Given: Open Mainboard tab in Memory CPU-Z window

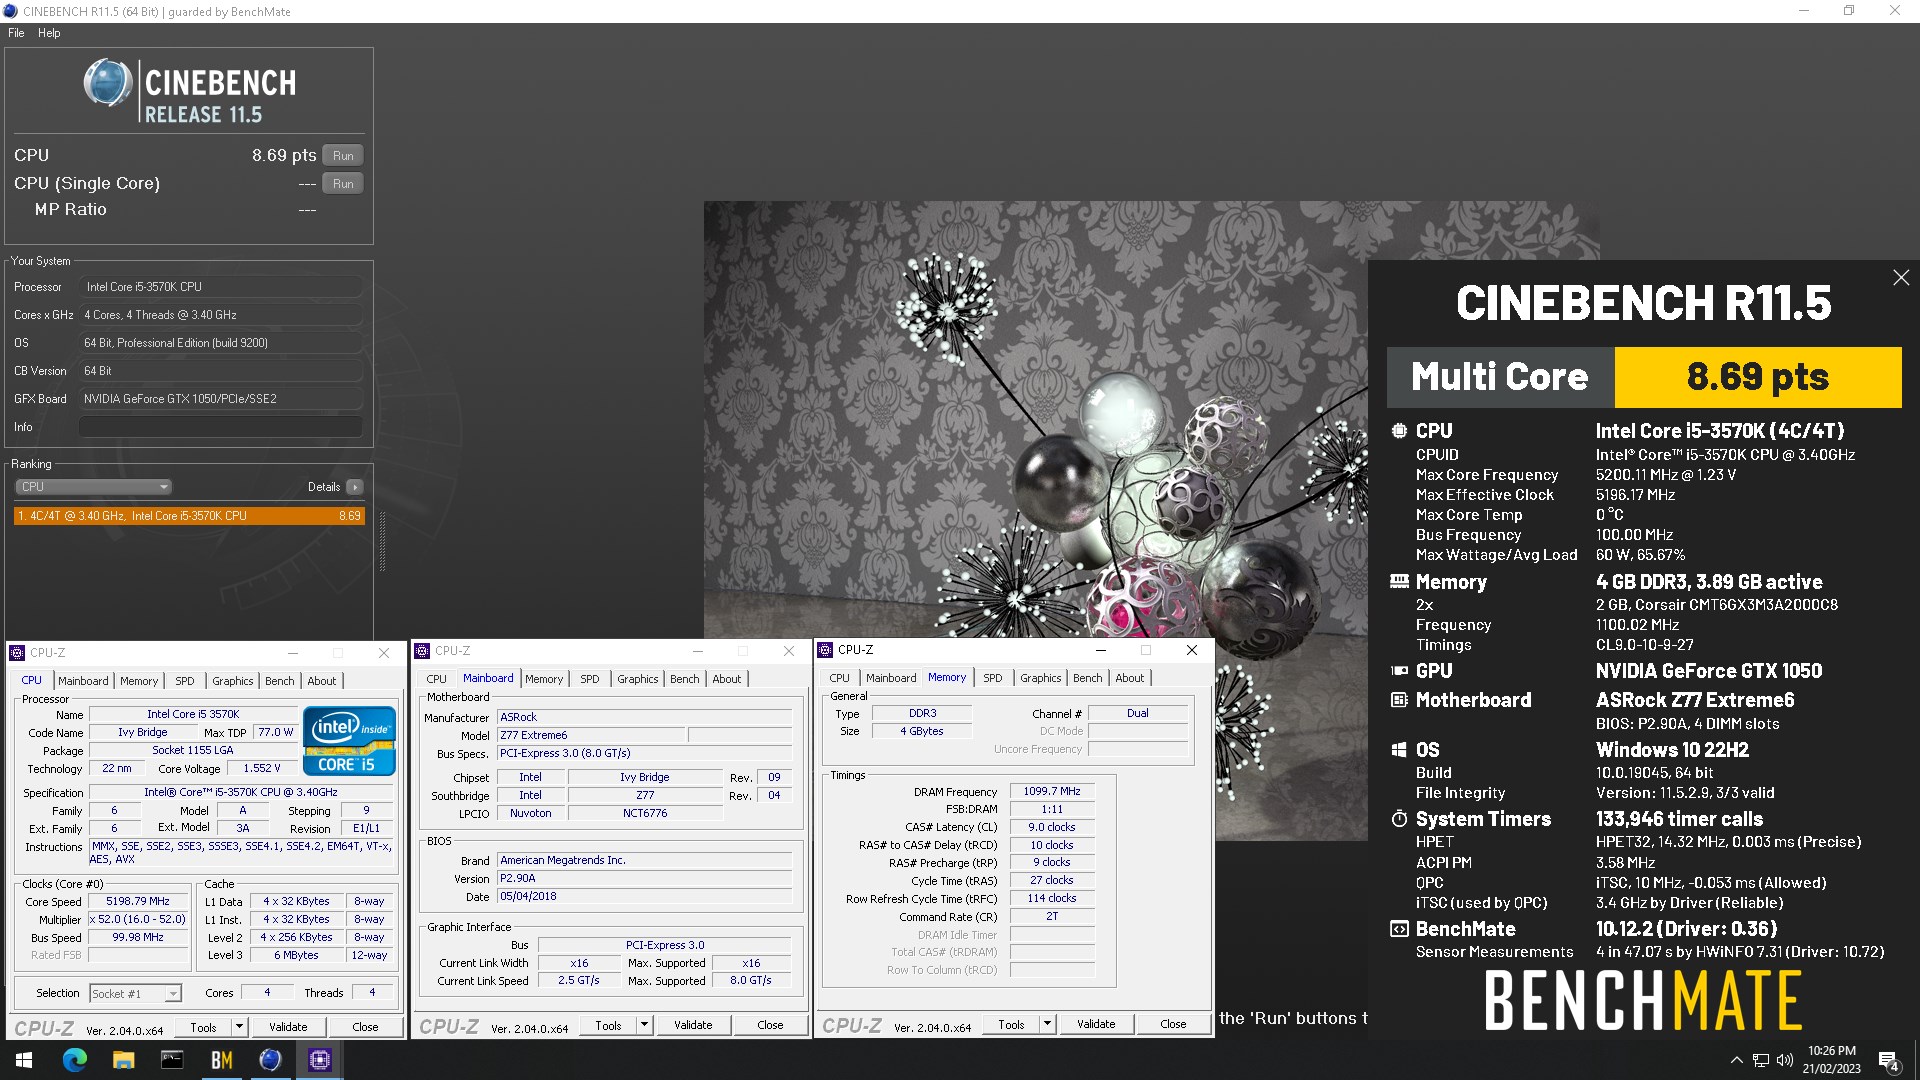Looking at the screenshot, I should (x=891, y=678).
